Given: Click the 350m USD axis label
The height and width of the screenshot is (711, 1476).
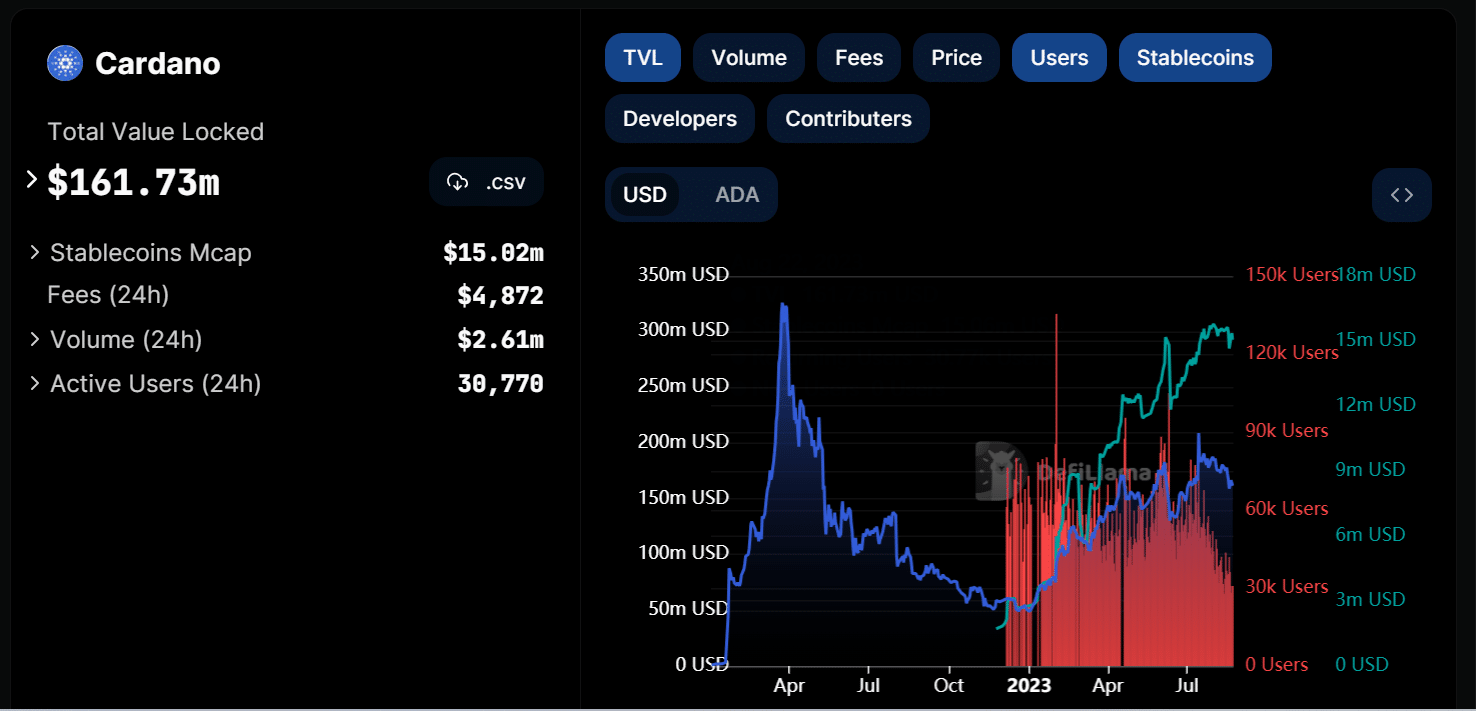Looking at the screenshot, I should (x=683, y=274).
